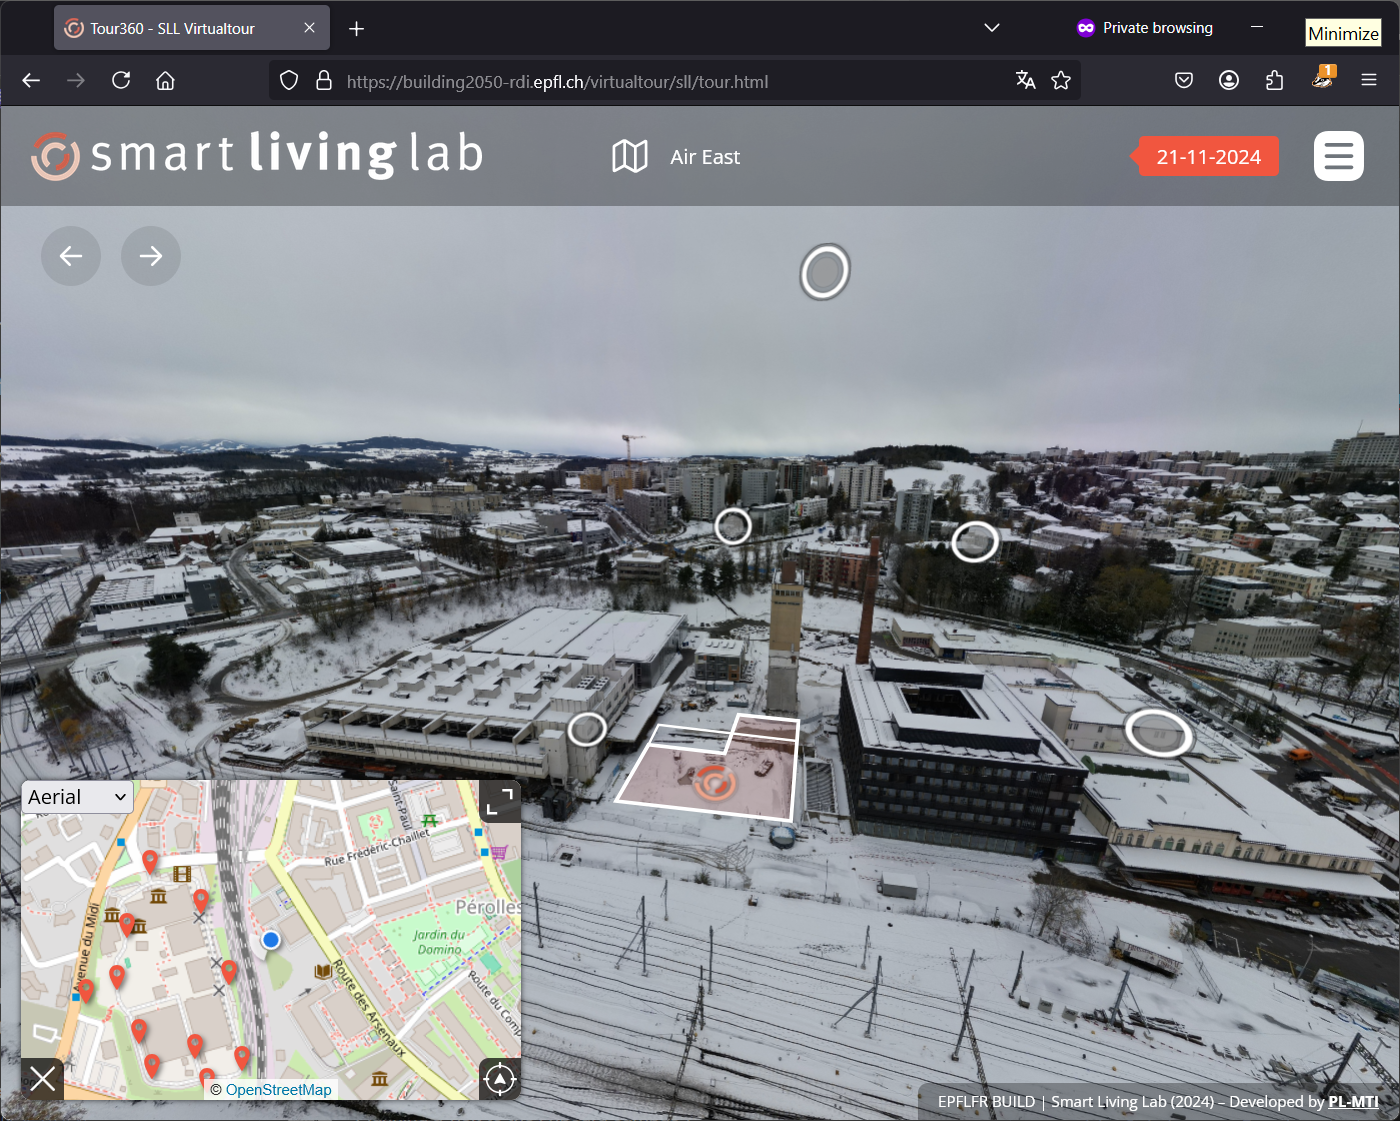Viewport: 1400px width, 1121px height.
Task: Go to the next panorama with right arrow
Action: coord(151,256)
